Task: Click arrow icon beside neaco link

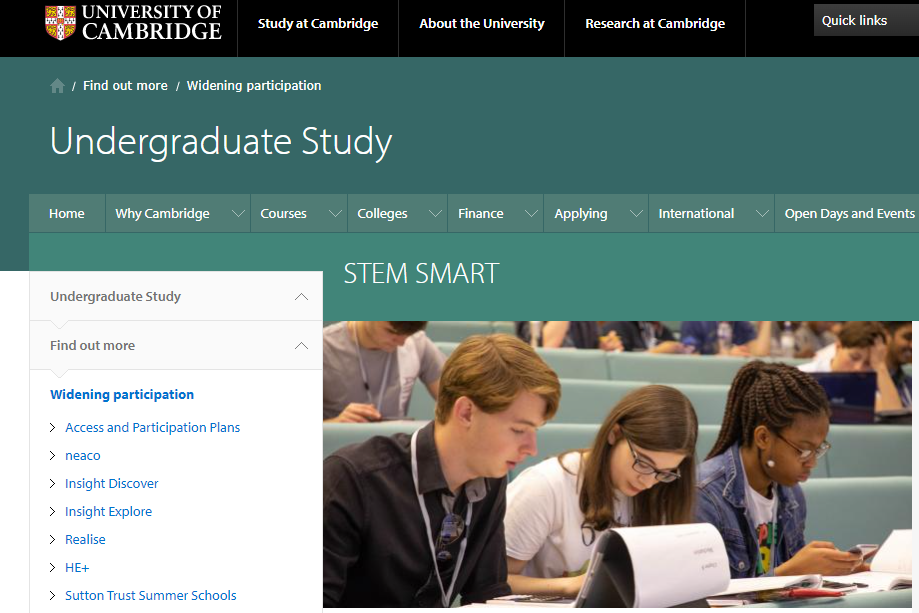Action: [53, 455]
